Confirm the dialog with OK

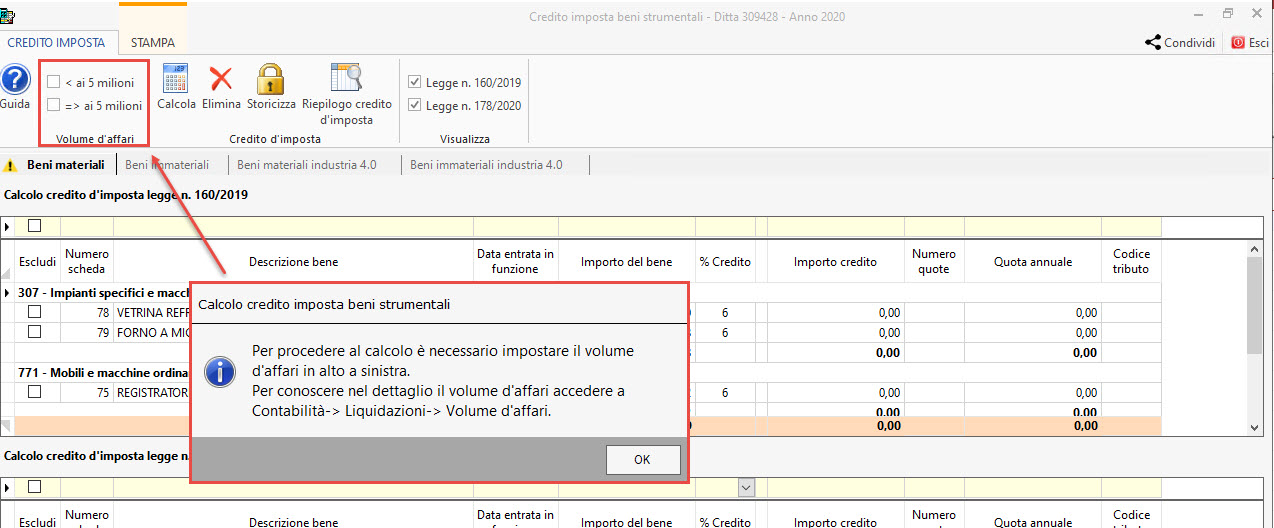[x=643, y=459]
